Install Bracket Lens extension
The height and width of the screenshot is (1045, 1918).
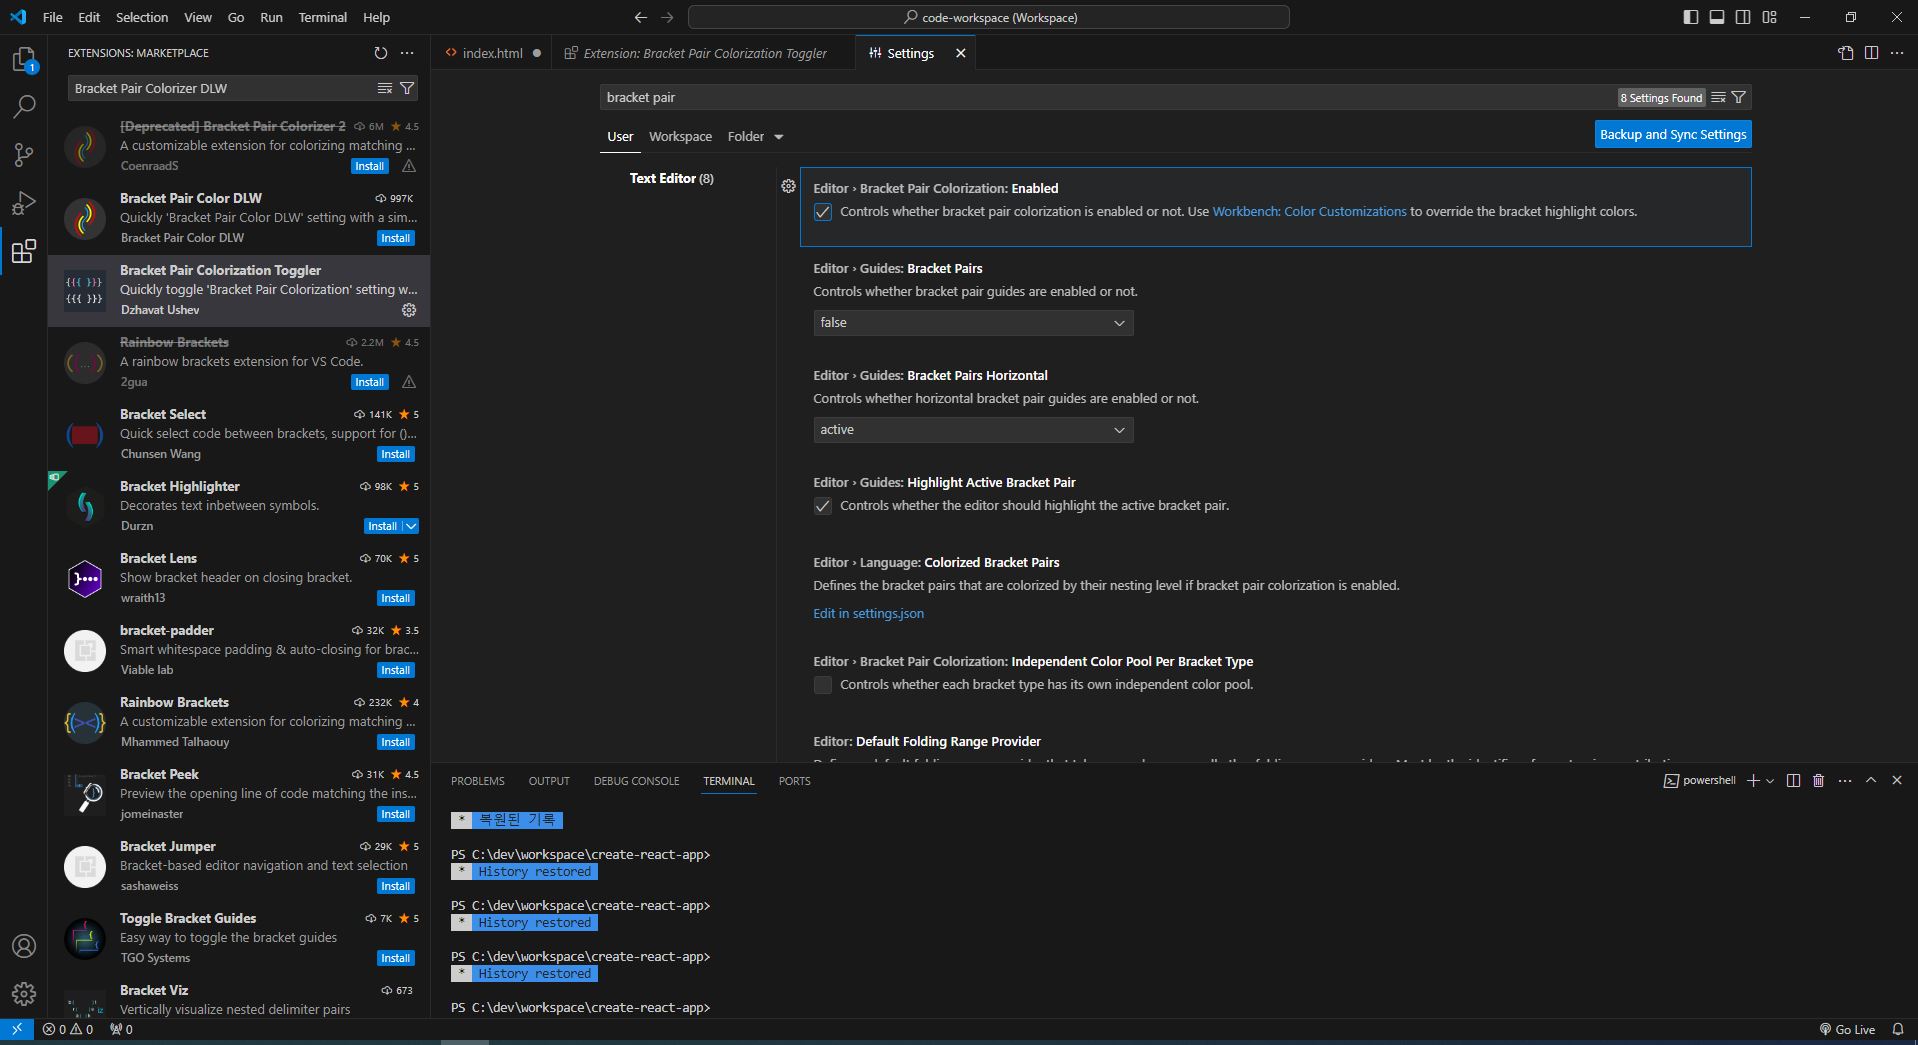(396, 598)
